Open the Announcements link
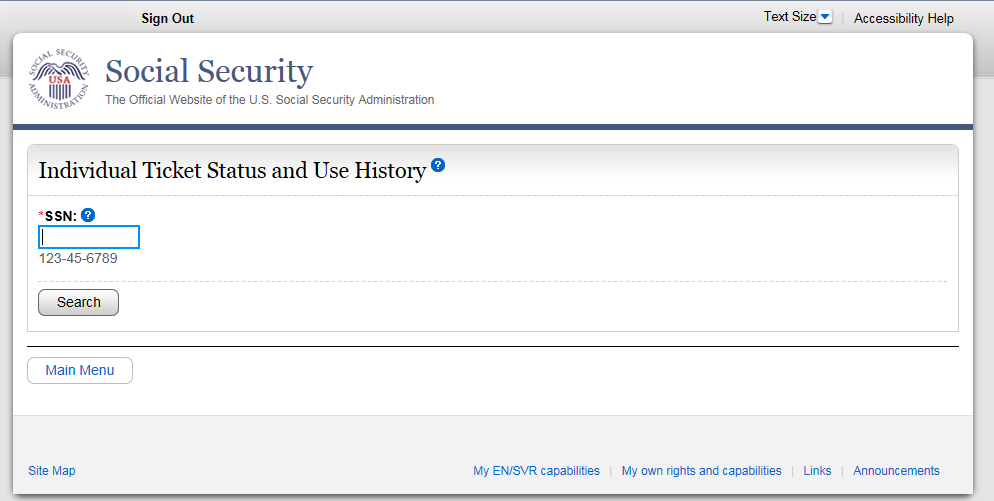 [896, 471]
